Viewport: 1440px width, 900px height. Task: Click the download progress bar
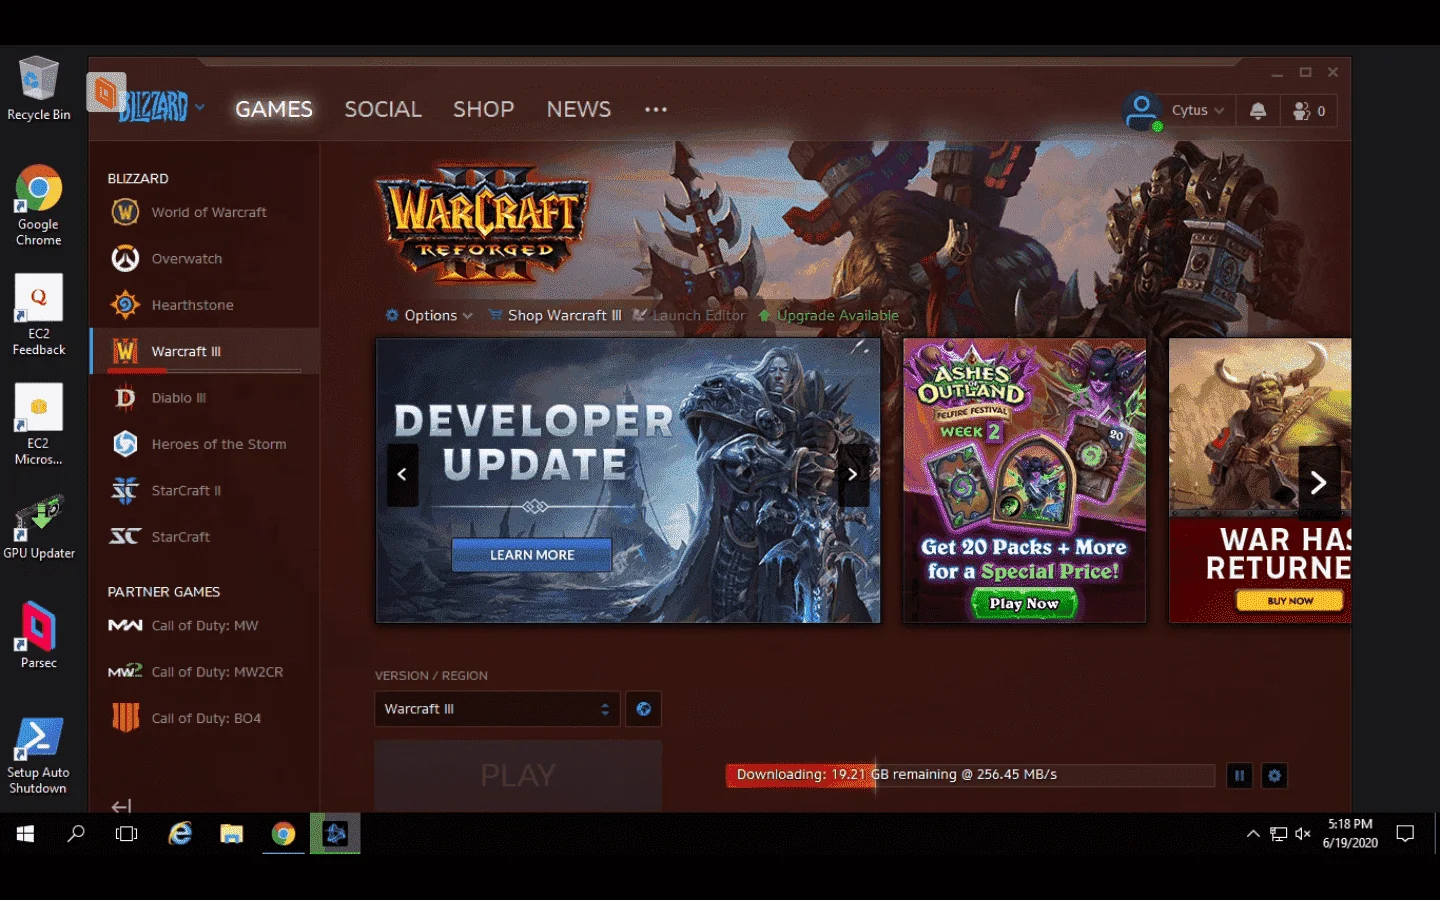[x=970, y=775]
